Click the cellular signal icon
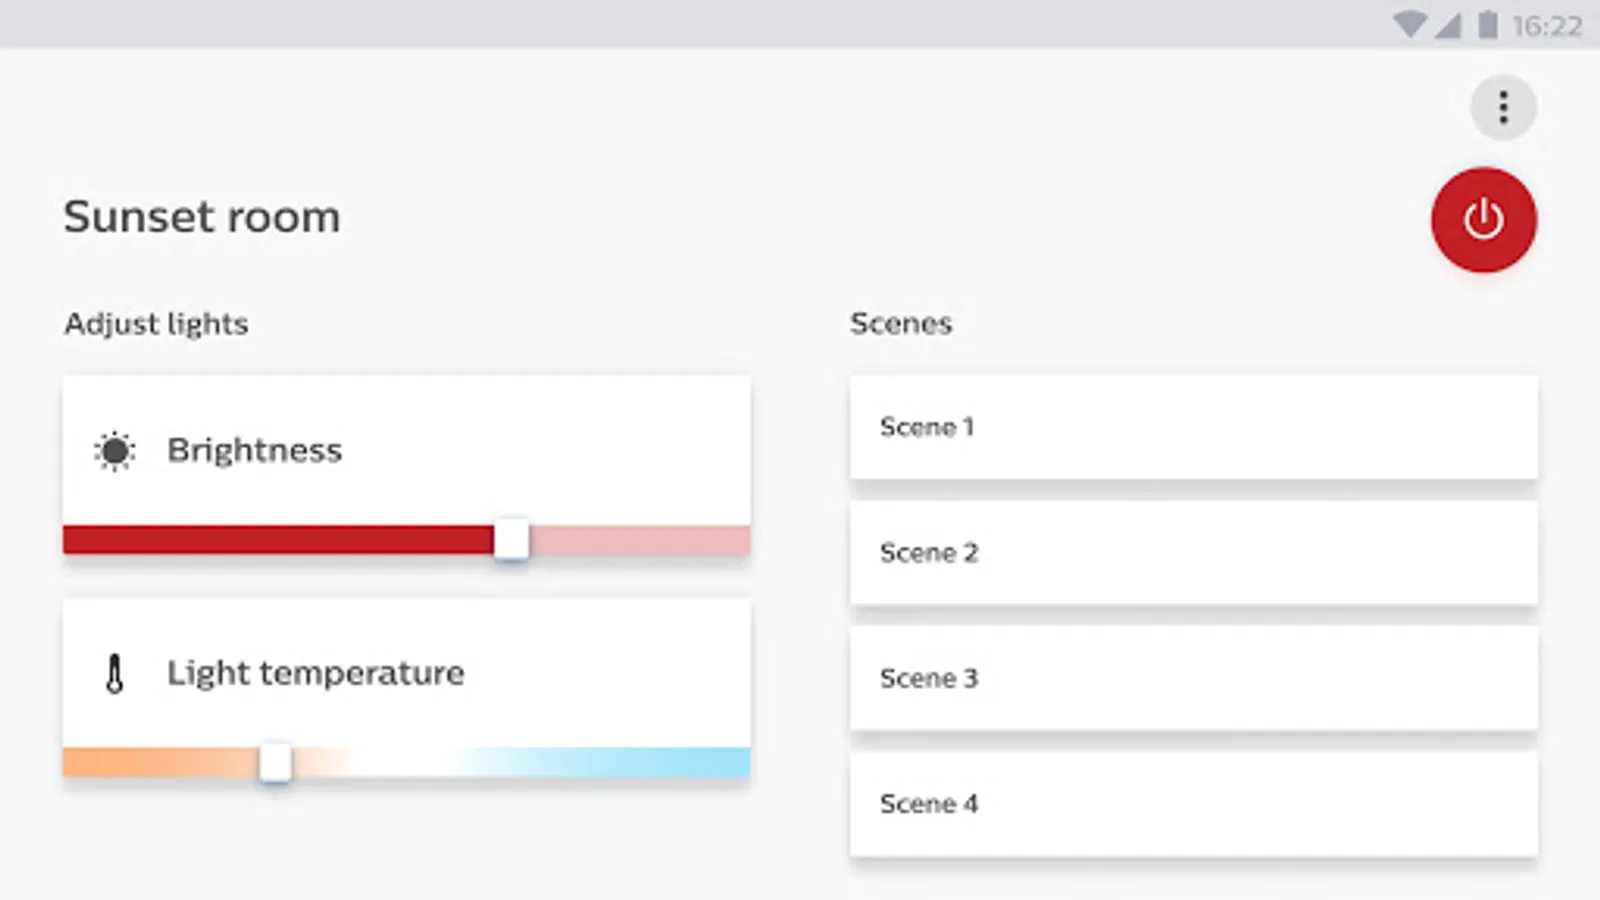The width and height of the screenshot is (1600, 900). pyautogui.click(x=1448, y=25)
